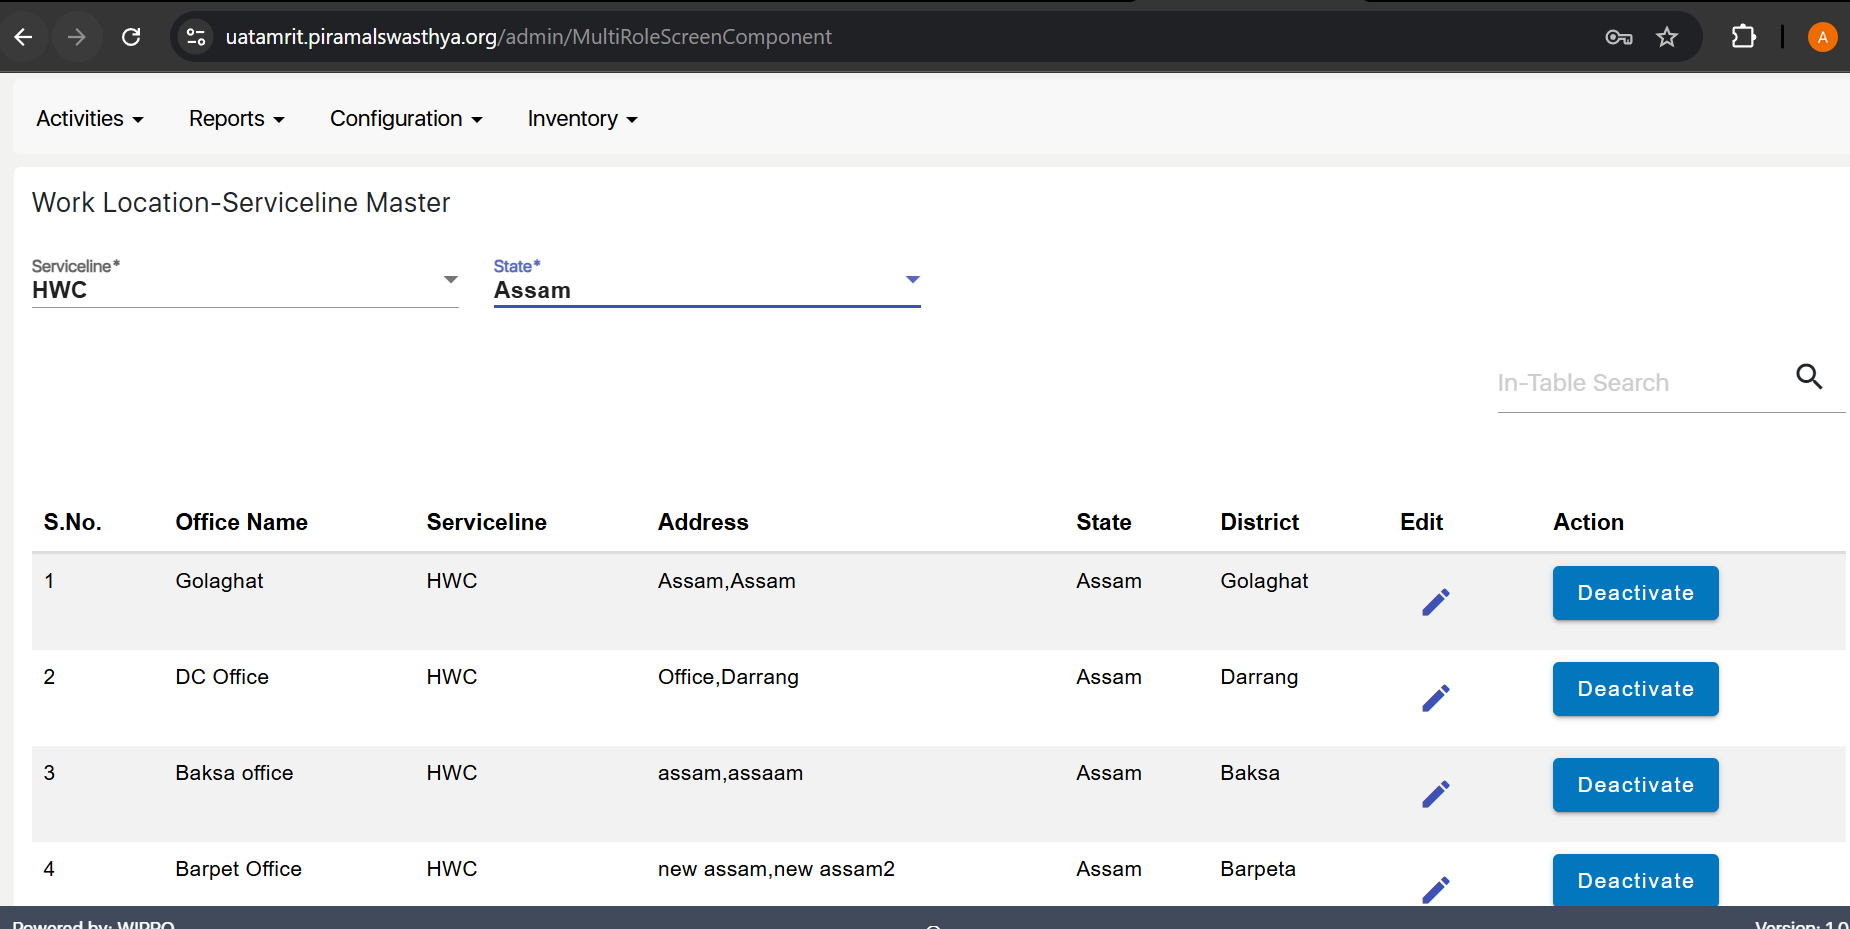Viewport: 1850px width, 929px height.
Task: Open the browser extensions puzzle icon
Action: [1743, 37]
